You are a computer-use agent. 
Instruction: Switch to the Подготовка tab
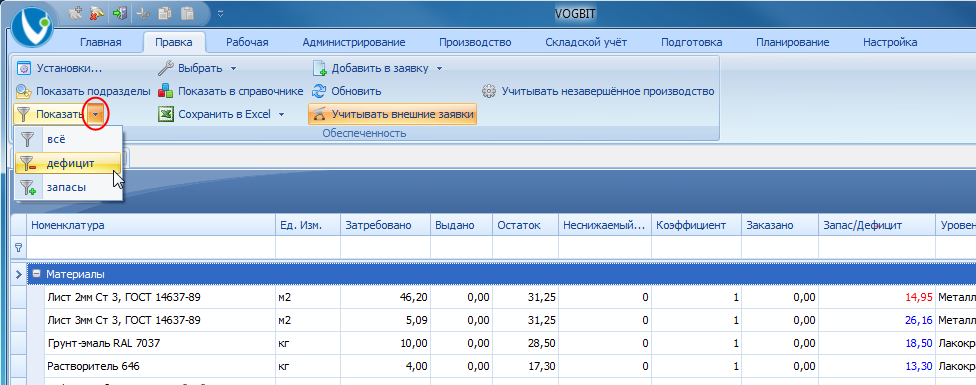[692, 42]
